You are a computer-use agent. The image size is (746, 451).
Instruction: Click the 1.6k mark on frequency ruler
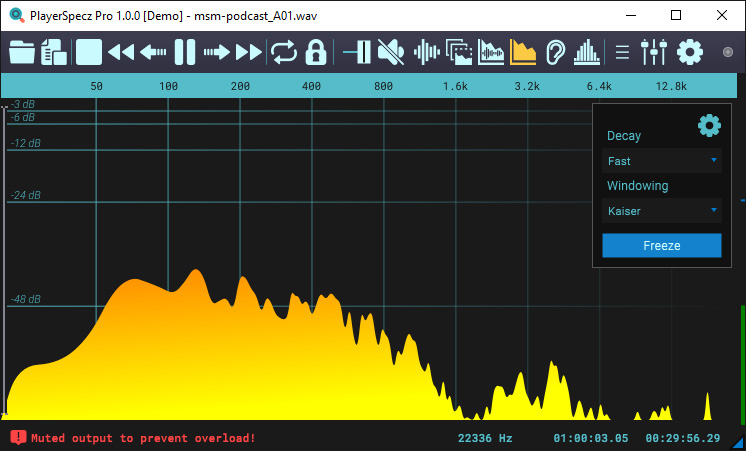[x=455, y=86]
